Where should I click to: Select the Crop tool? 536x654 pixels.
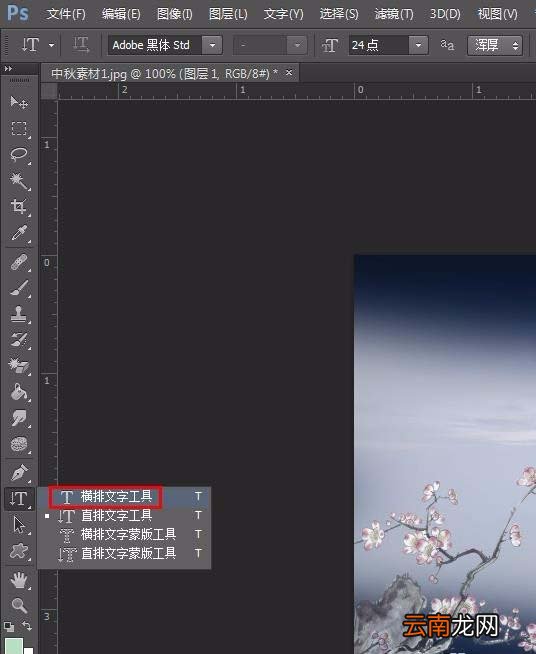coord(19,206)
